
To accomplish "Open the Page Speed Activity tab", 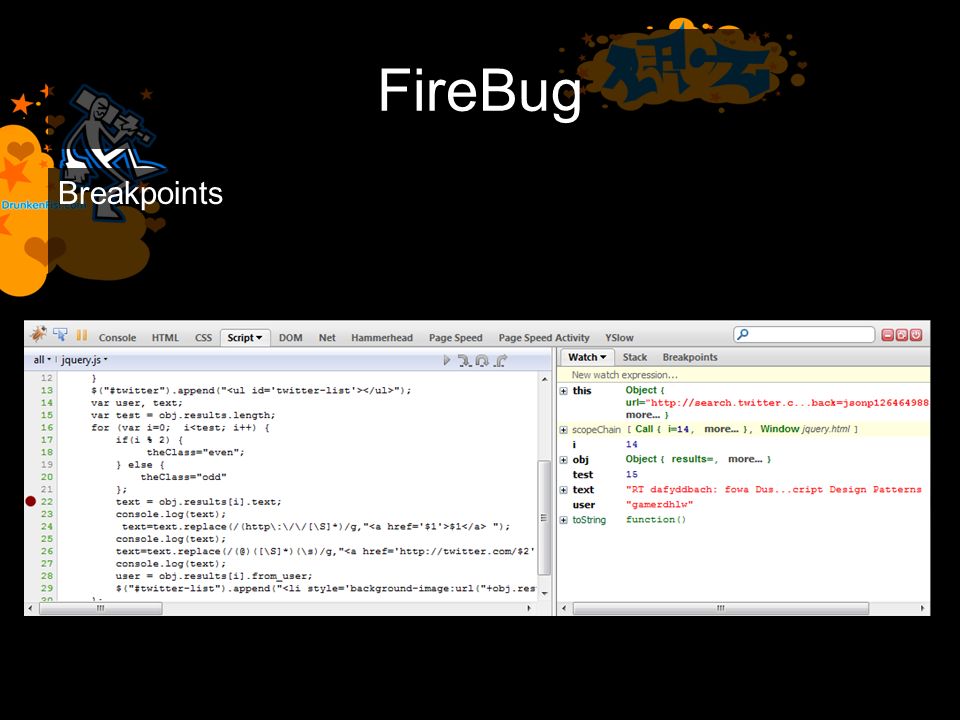I will (x=544, y=337).
